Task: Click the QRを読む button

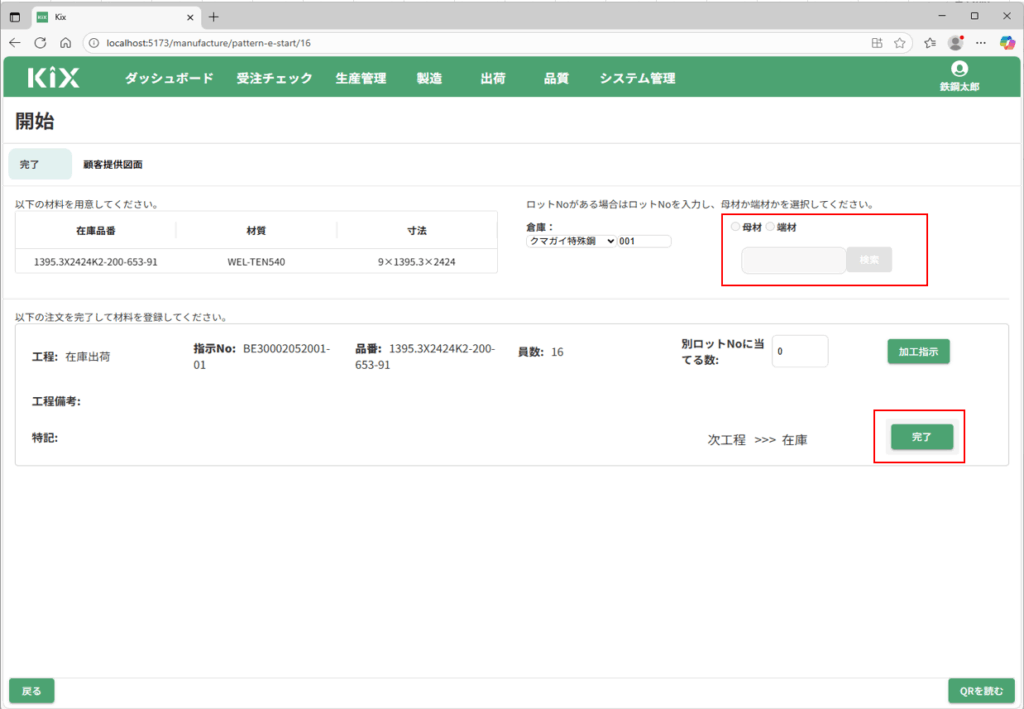Action: pos(980,691)
